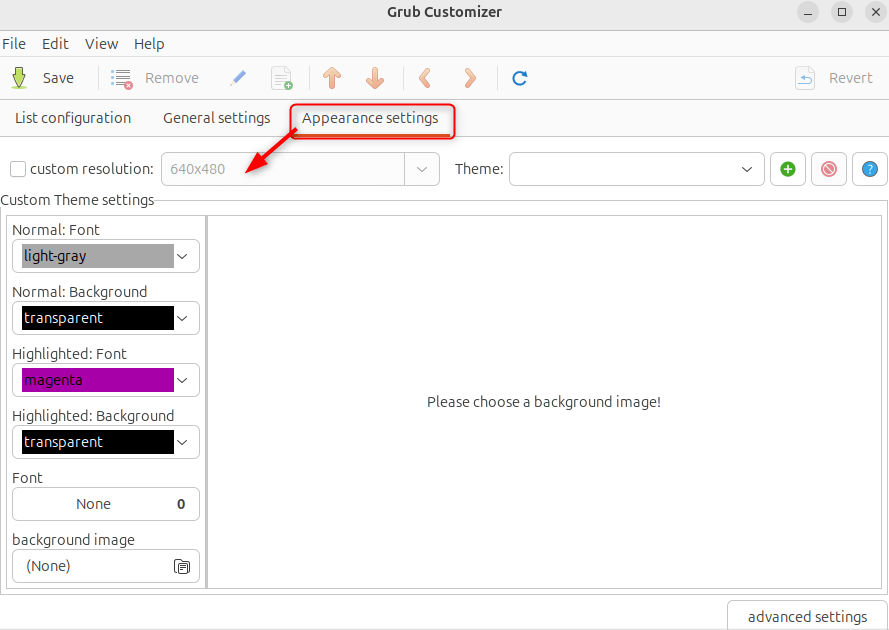The width and height of the screenshot is (889, 630).
Task: Open the File menu
Action: [x=14, y=44]
